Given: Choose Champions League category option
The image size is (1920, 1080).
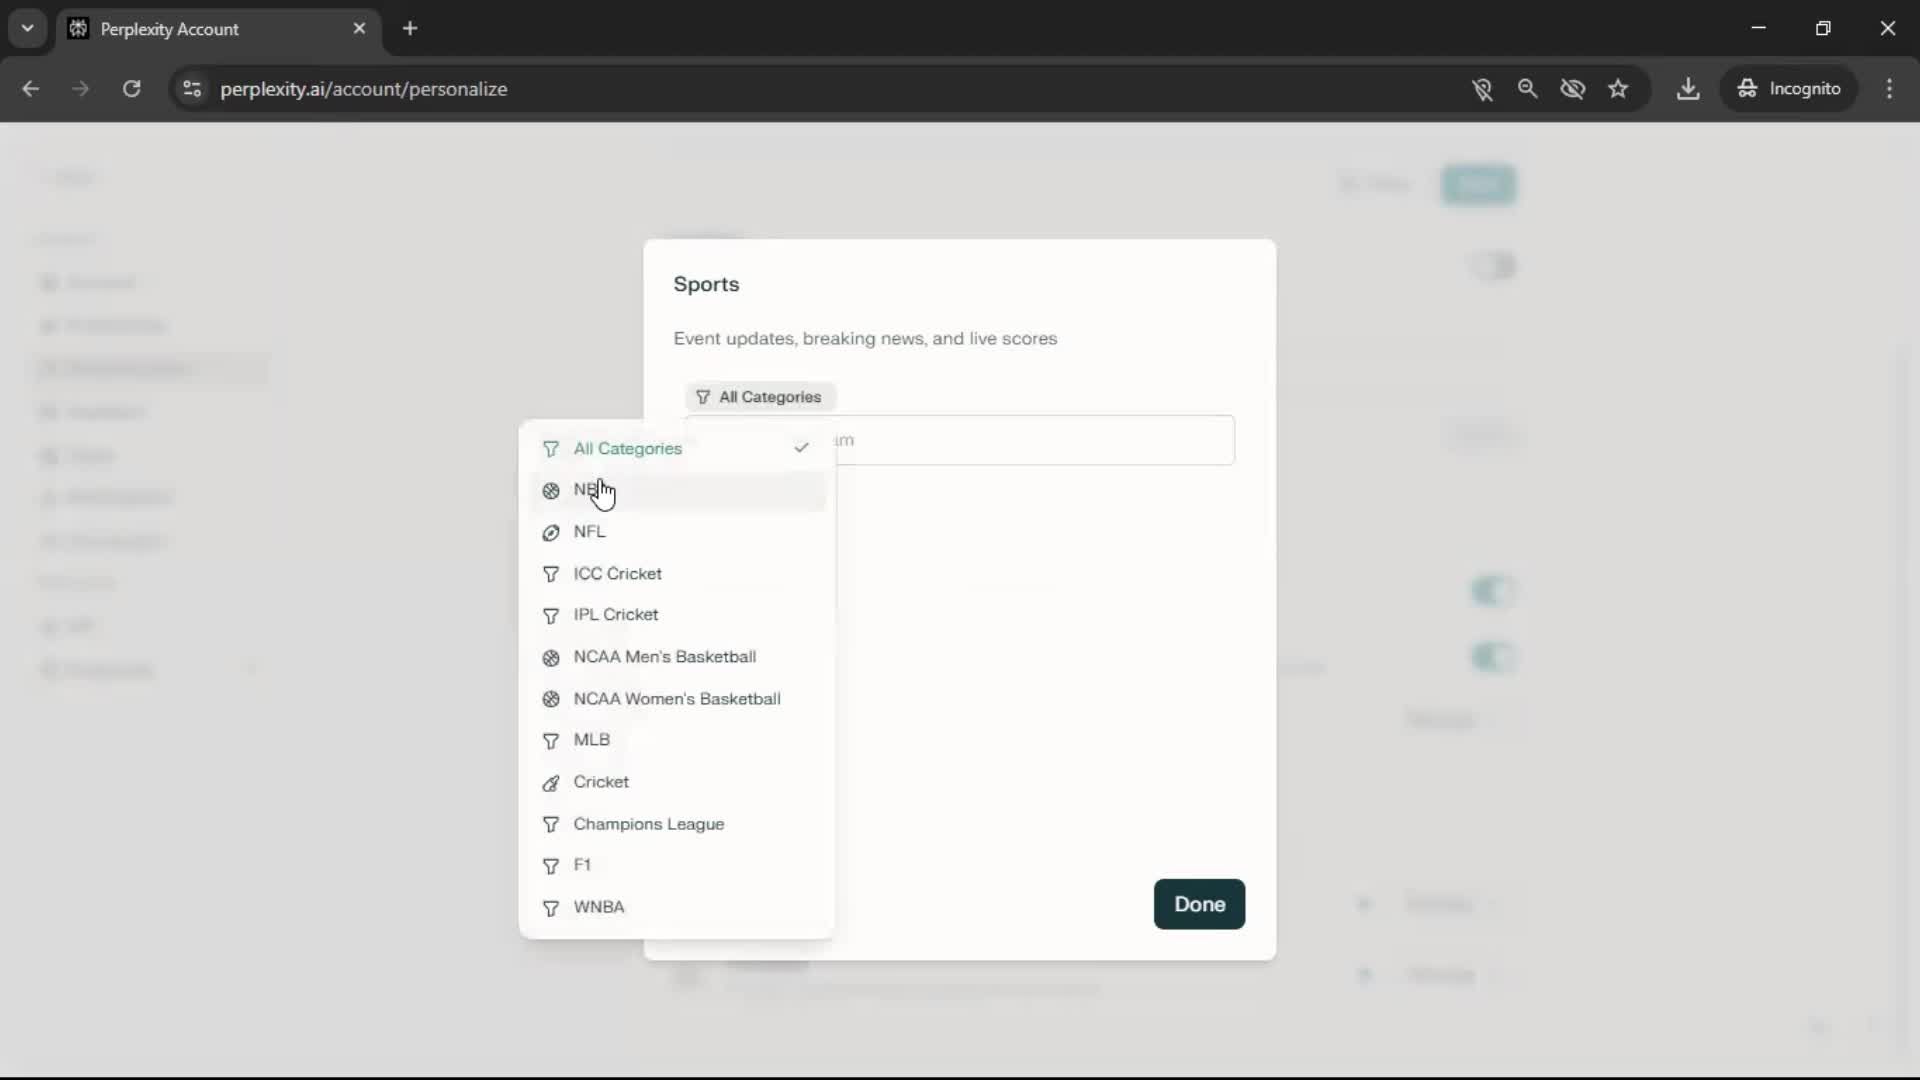Looking at the screenshot, I should tap(648, 824).
